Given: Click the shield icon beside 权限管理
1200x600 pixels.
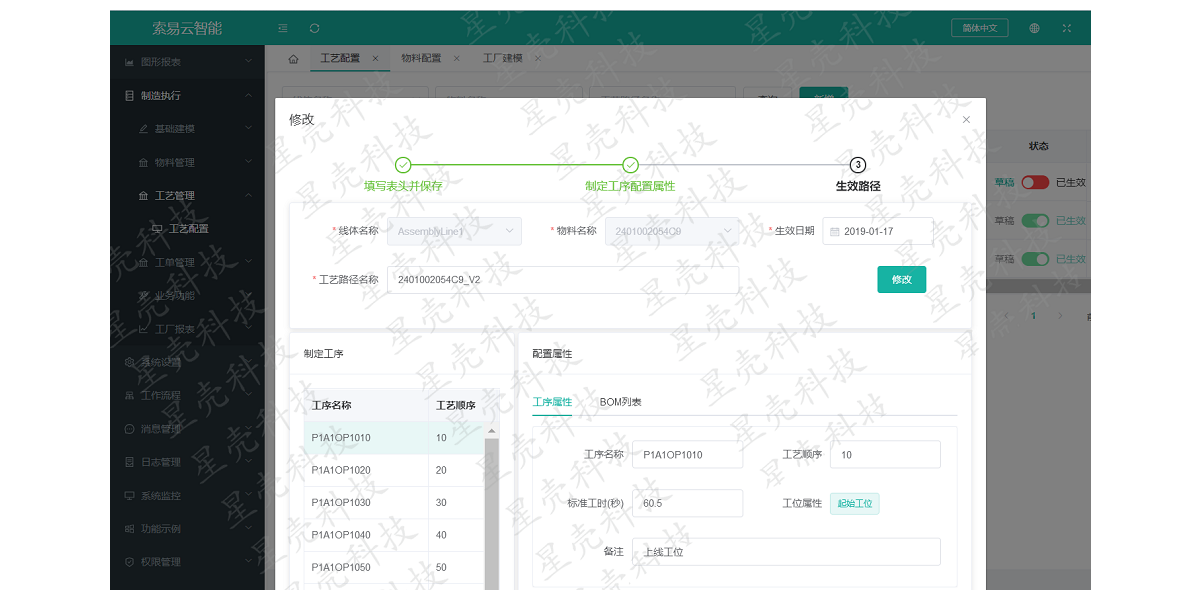Looking at the screenshot, I should [129, 562].
